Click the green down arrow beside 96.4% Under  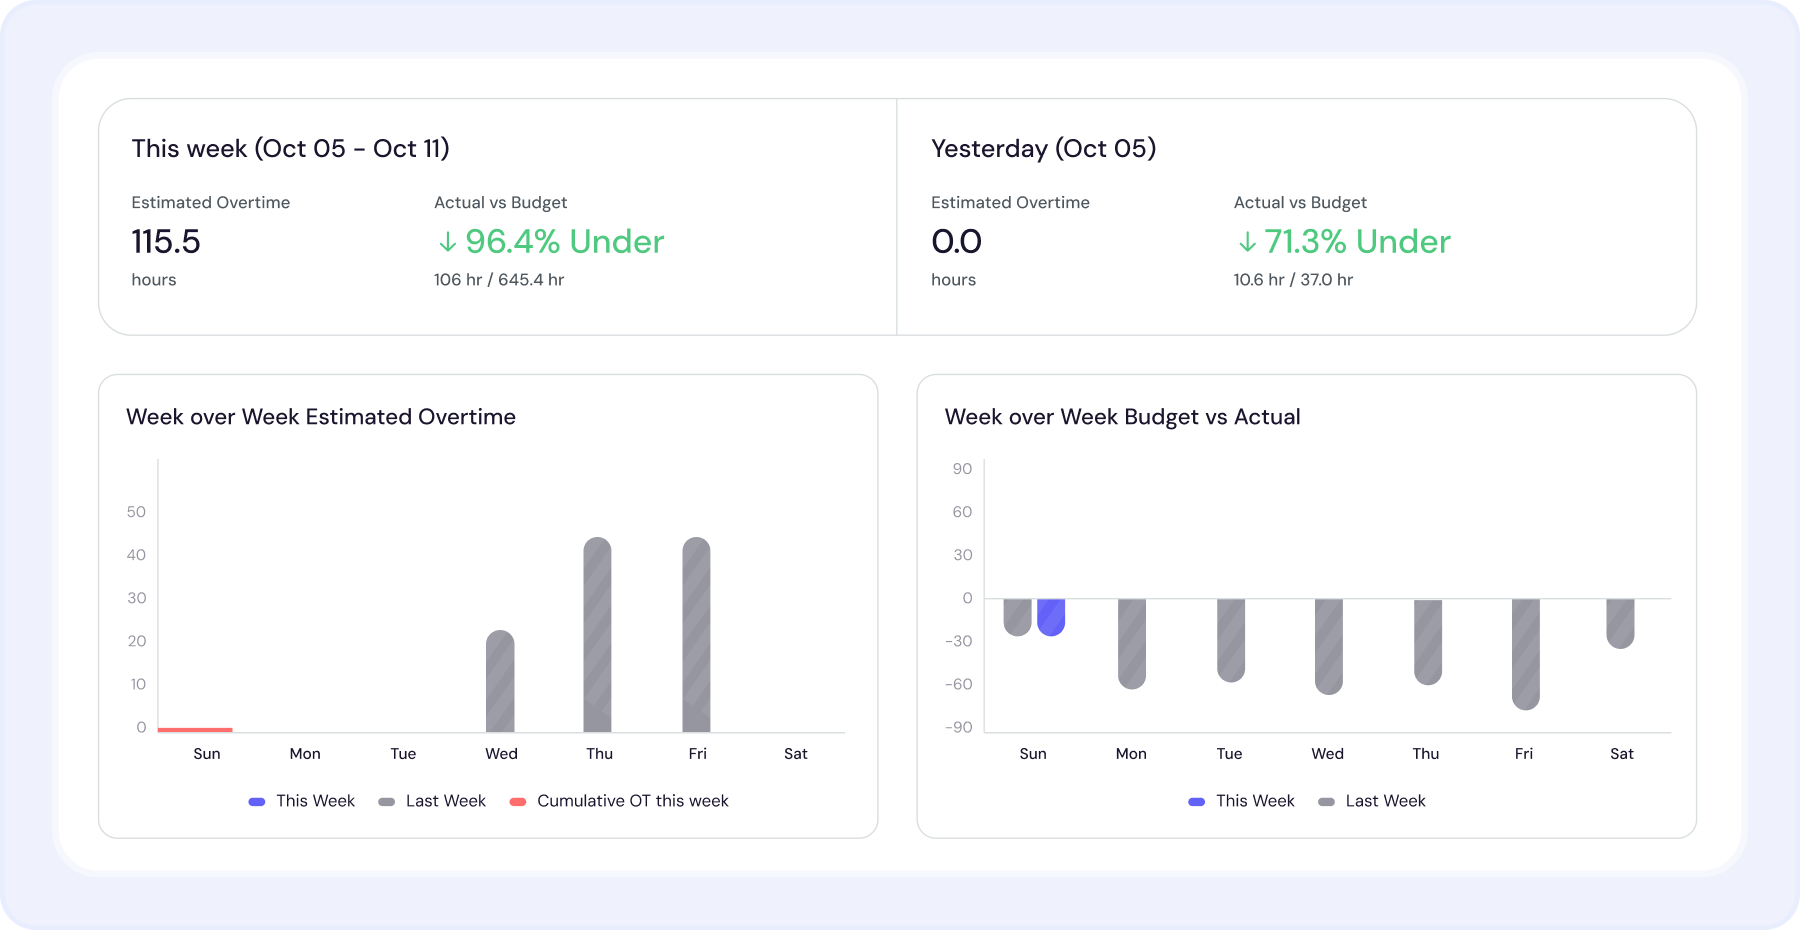click(x=446, y=241)
